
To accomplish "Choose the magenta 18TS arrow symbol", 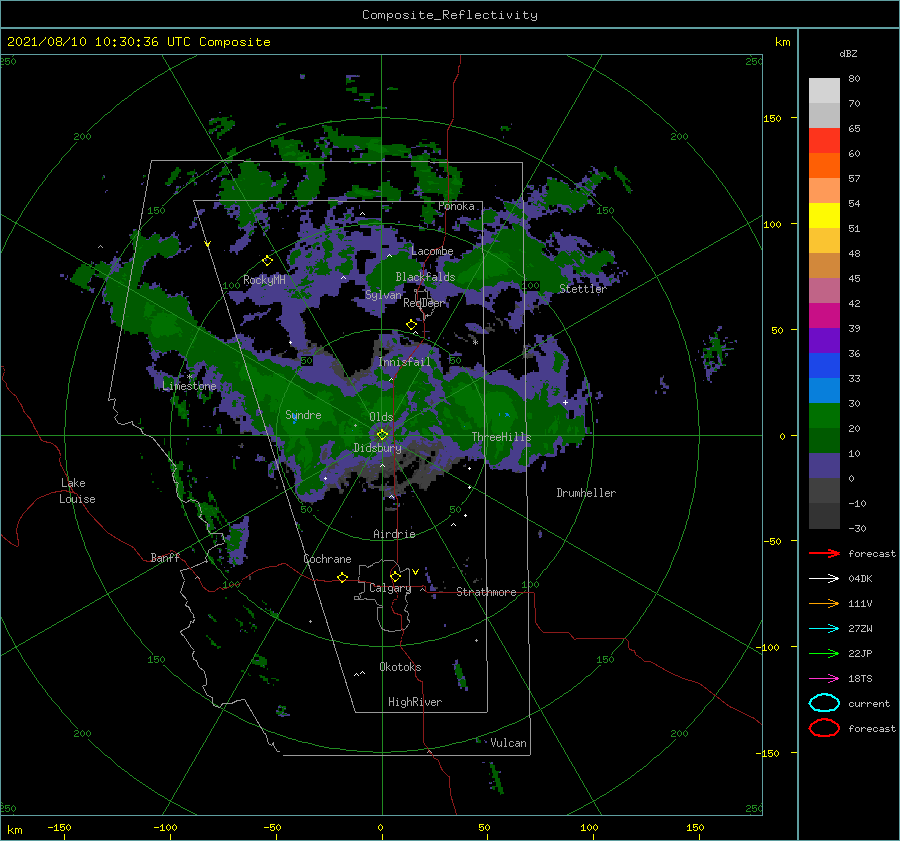I will (824, 679).
